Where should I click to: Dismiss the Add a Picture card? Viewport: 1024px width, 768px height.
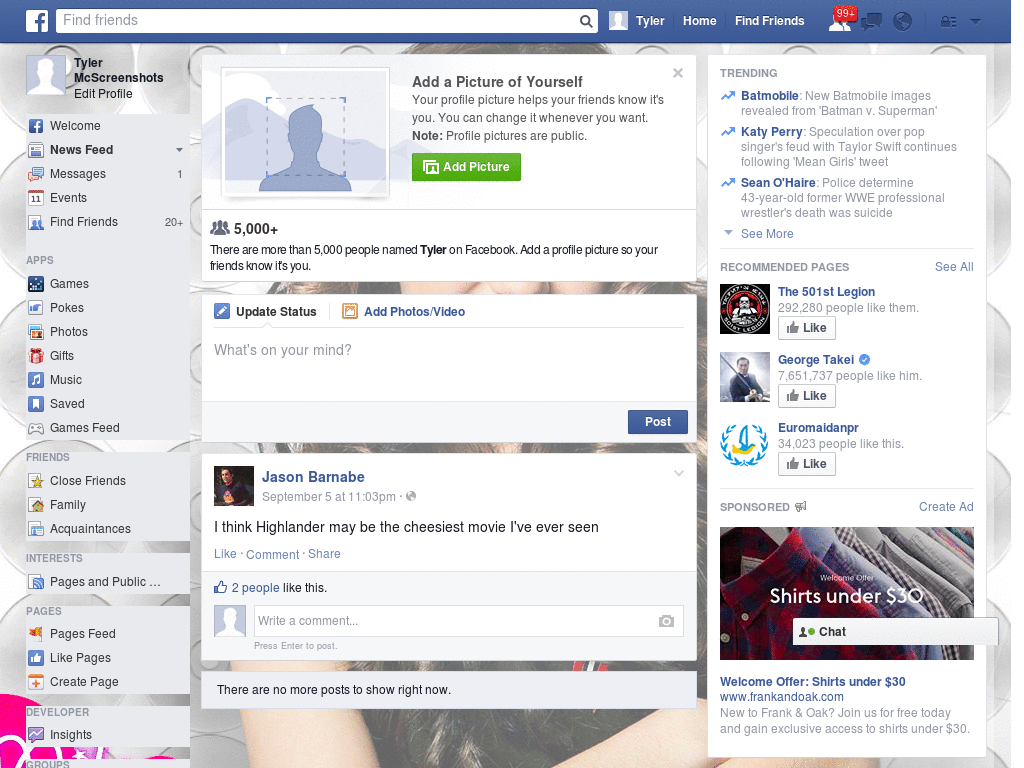[678, 73]
